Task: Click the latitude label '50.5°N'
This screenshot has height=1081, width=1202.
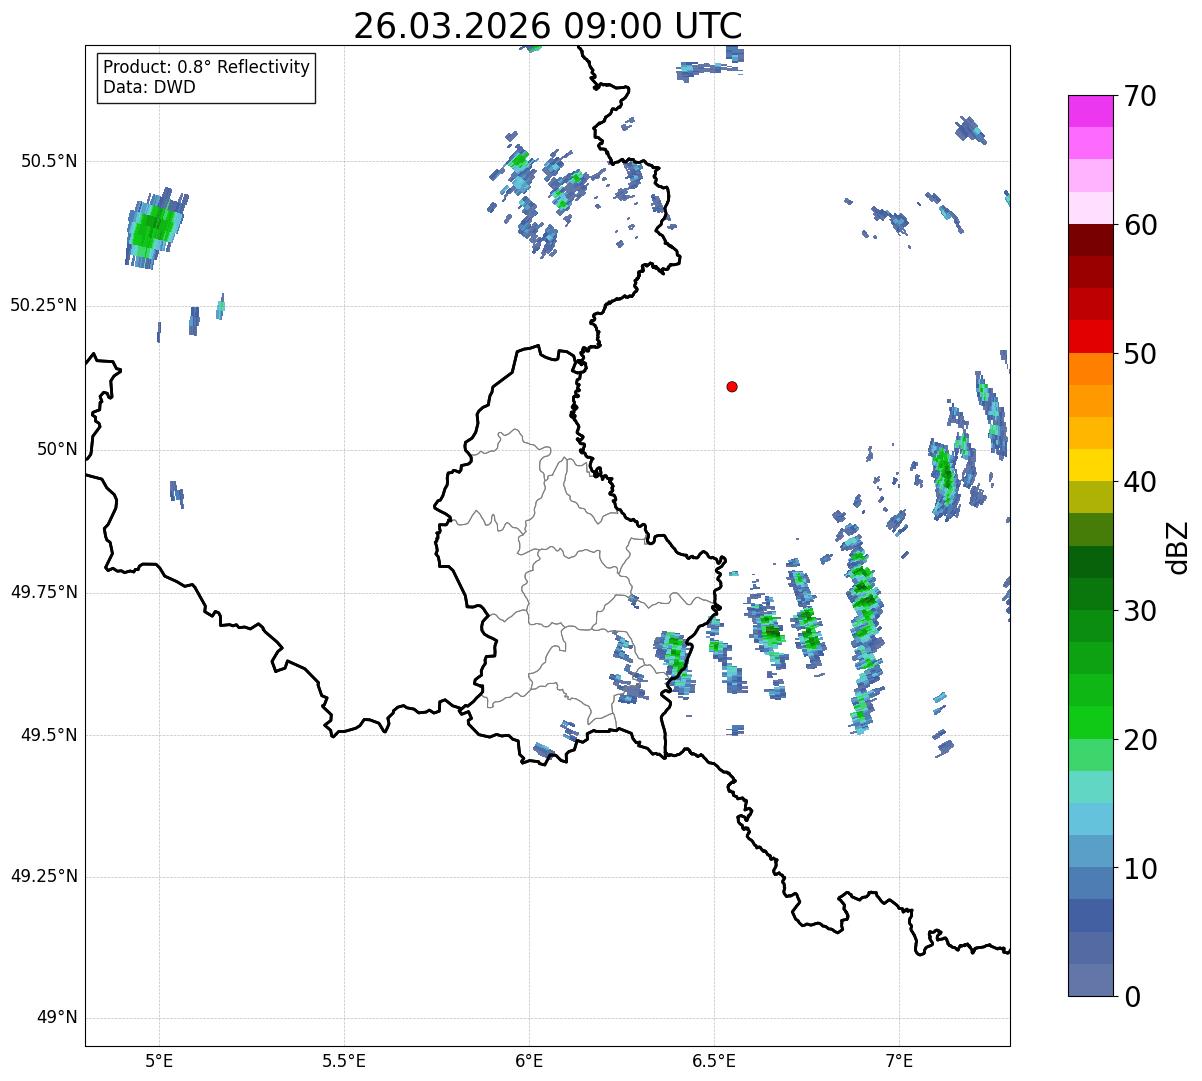Action: [49, 161]
